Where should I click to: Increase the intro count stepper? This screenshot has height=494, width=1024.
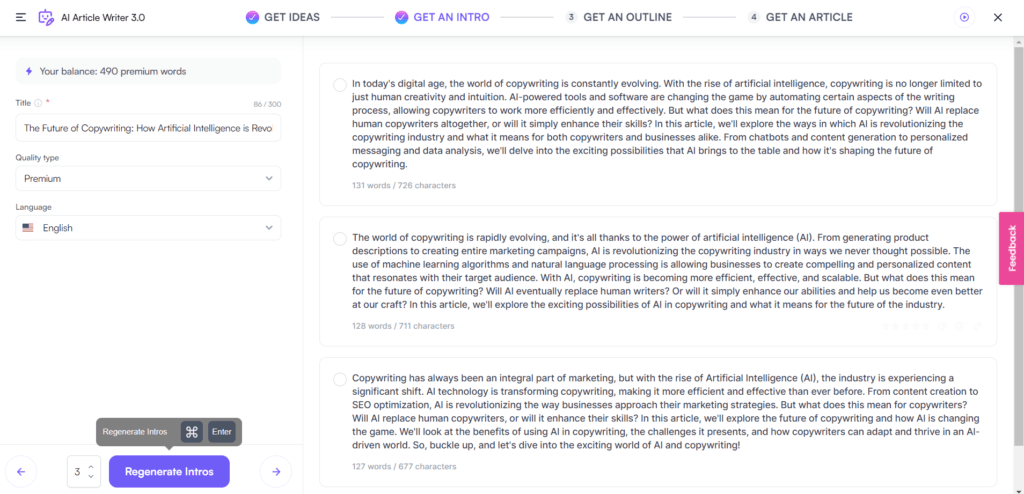click(91, 467)
